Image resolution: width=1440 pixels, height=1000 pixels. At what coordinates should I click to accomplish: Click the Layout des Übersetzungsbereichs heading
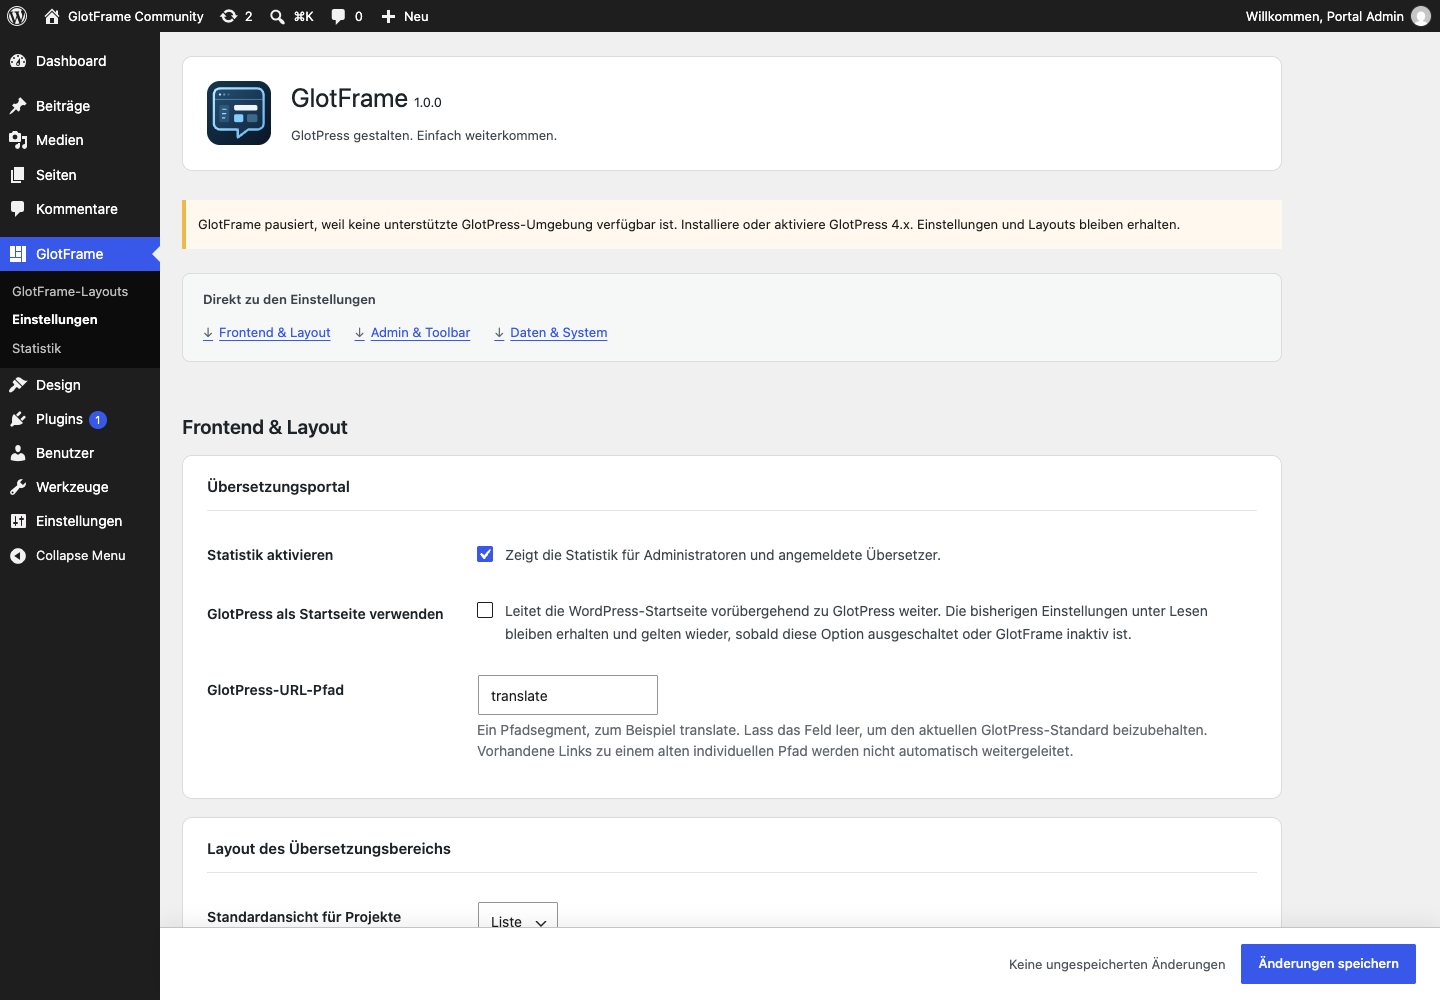329,849
